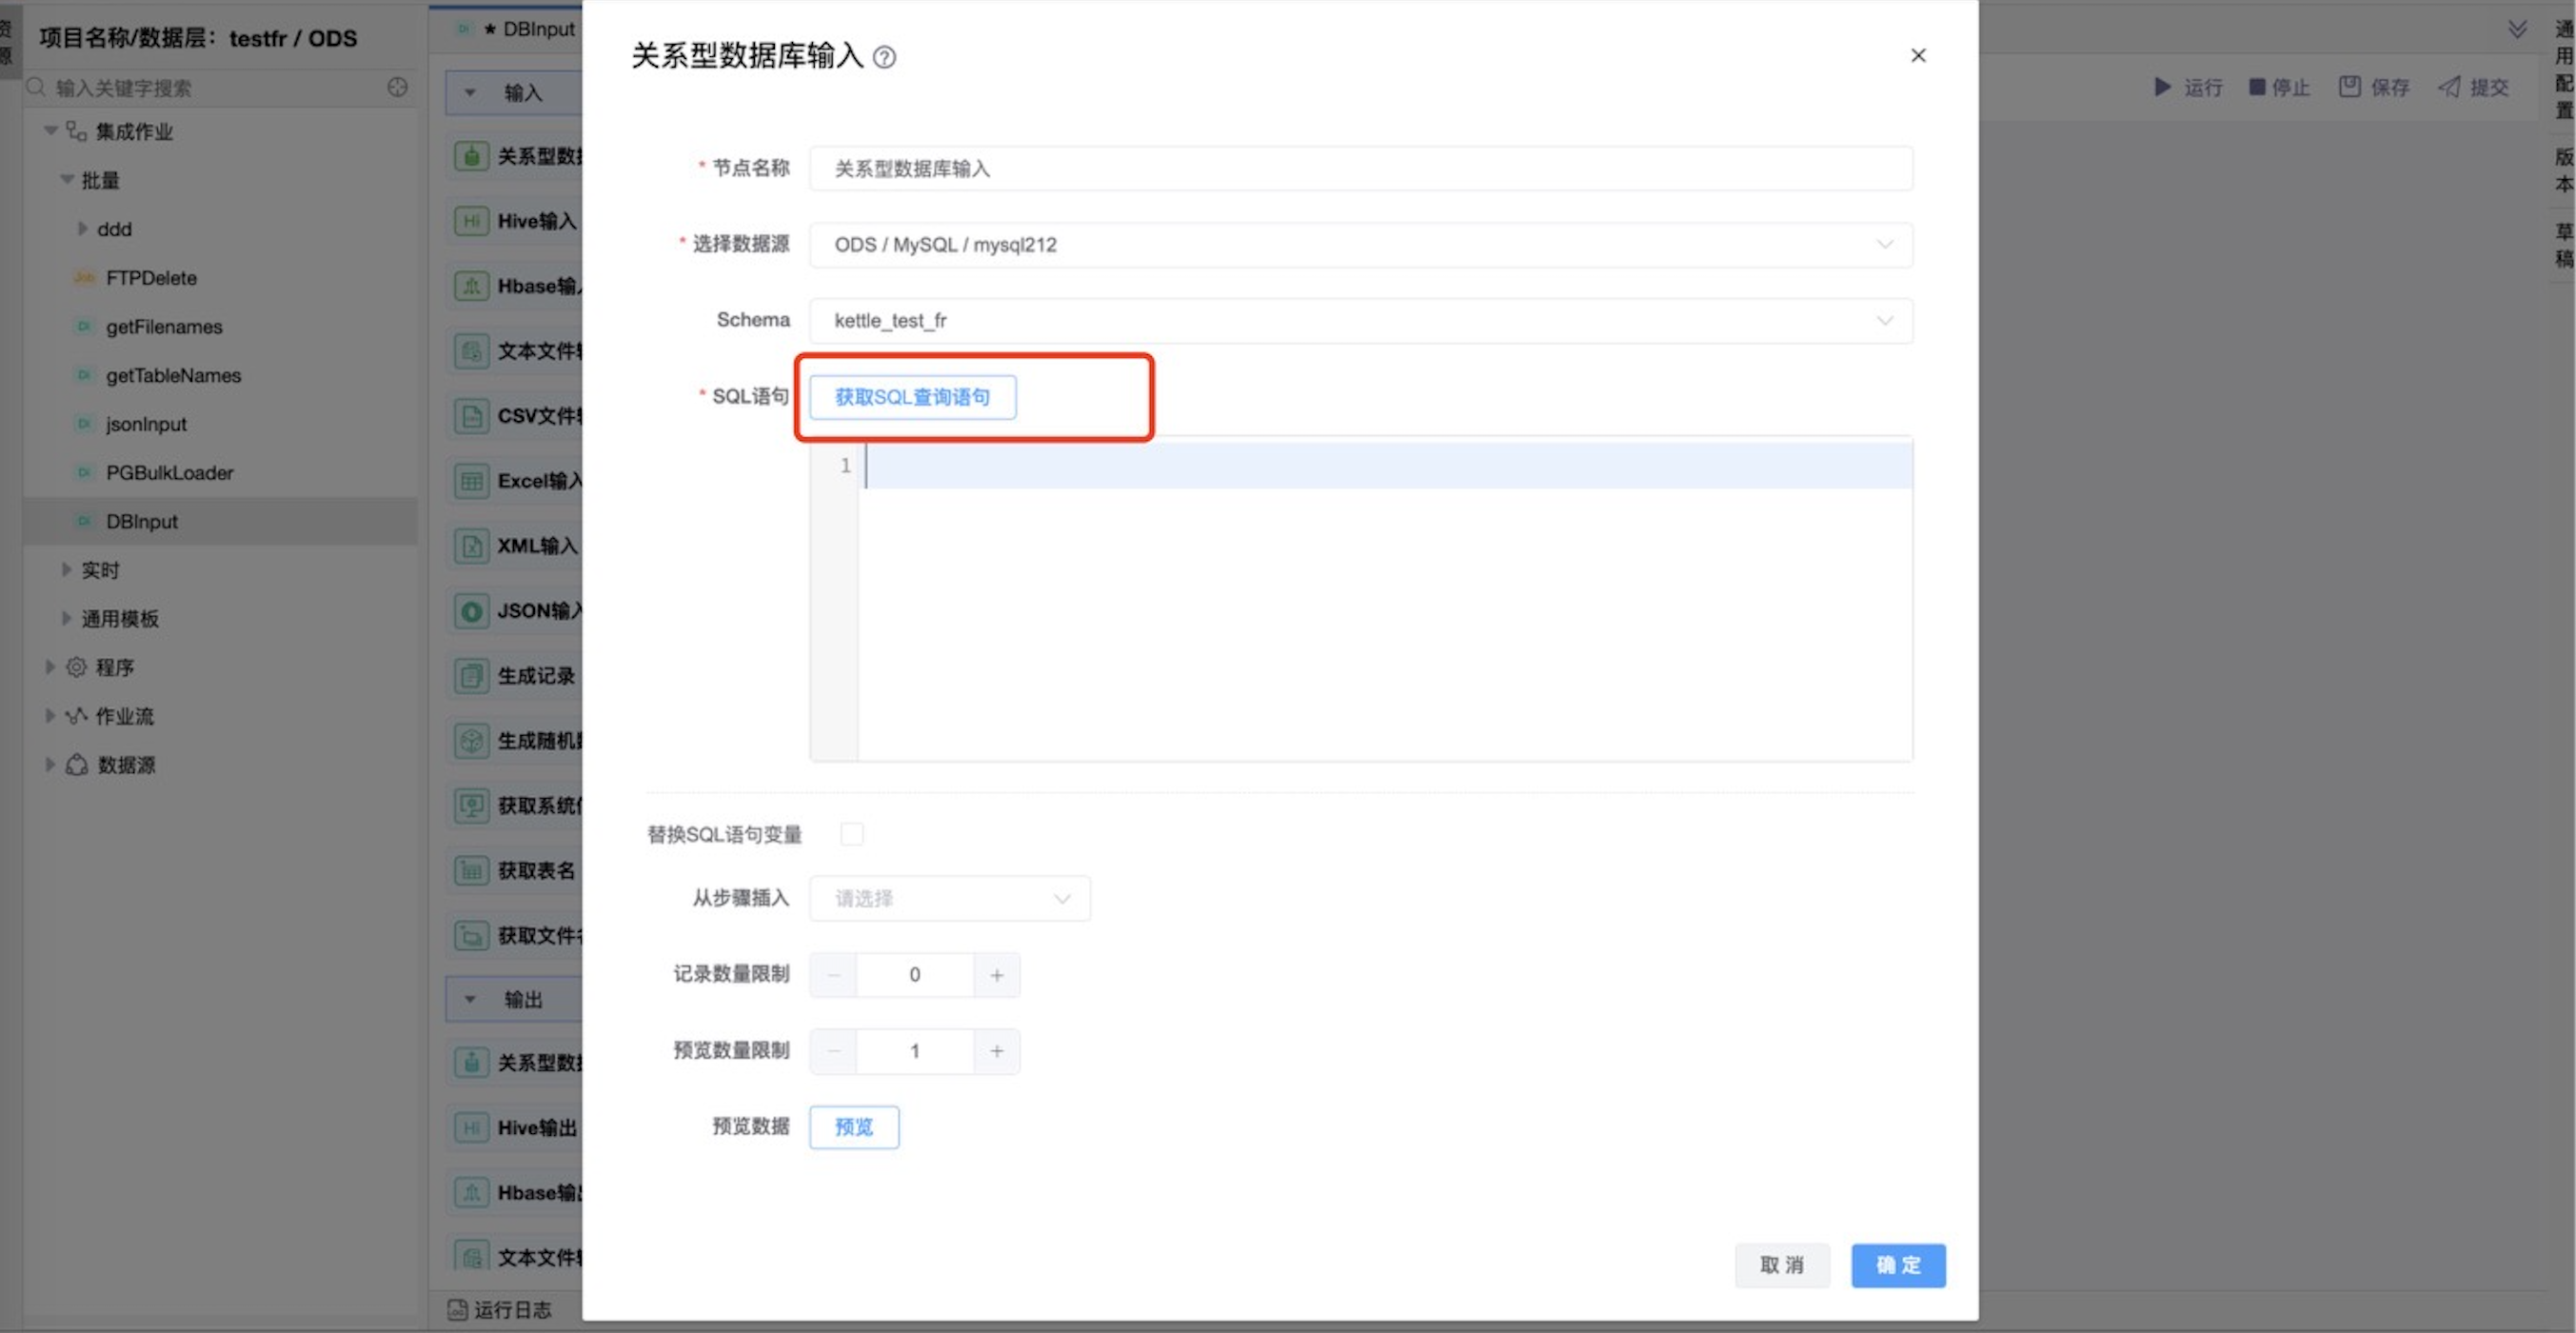Click the 运行 play icon
Image resolution: width=2576 pixels, height=1333 pixels.
(x=2162, y=87)
